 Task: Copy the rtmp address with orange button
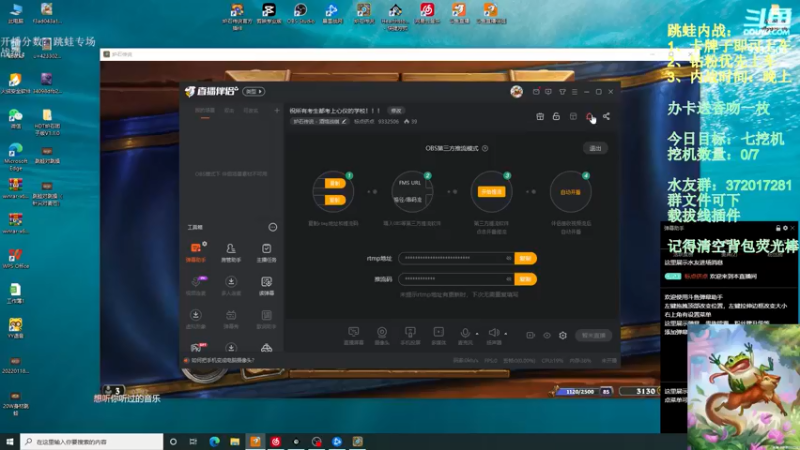point(526,258)
